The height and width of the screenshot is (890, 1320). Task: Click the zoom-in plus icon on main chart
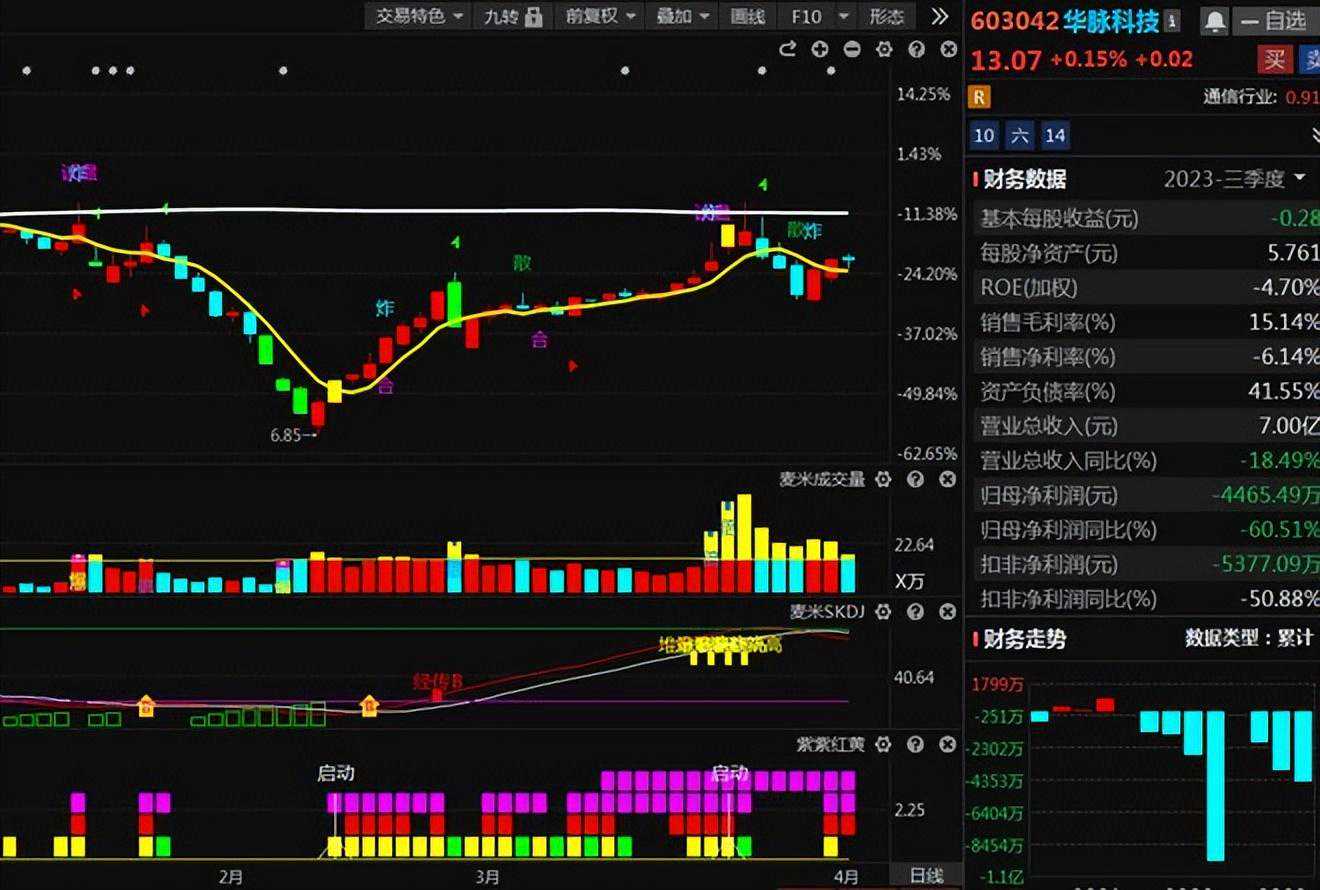click(x=820, y=49)
